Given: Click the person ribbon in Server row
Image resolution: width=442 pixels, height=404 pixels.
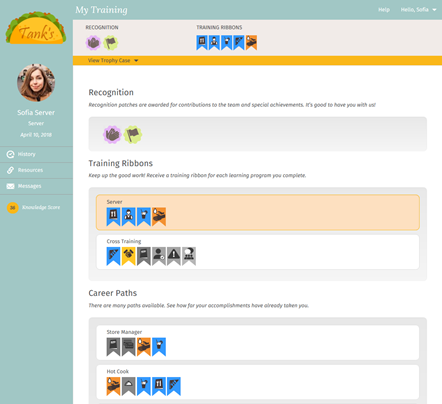Looking at the screenshot, I should click(x=129, y=217).
